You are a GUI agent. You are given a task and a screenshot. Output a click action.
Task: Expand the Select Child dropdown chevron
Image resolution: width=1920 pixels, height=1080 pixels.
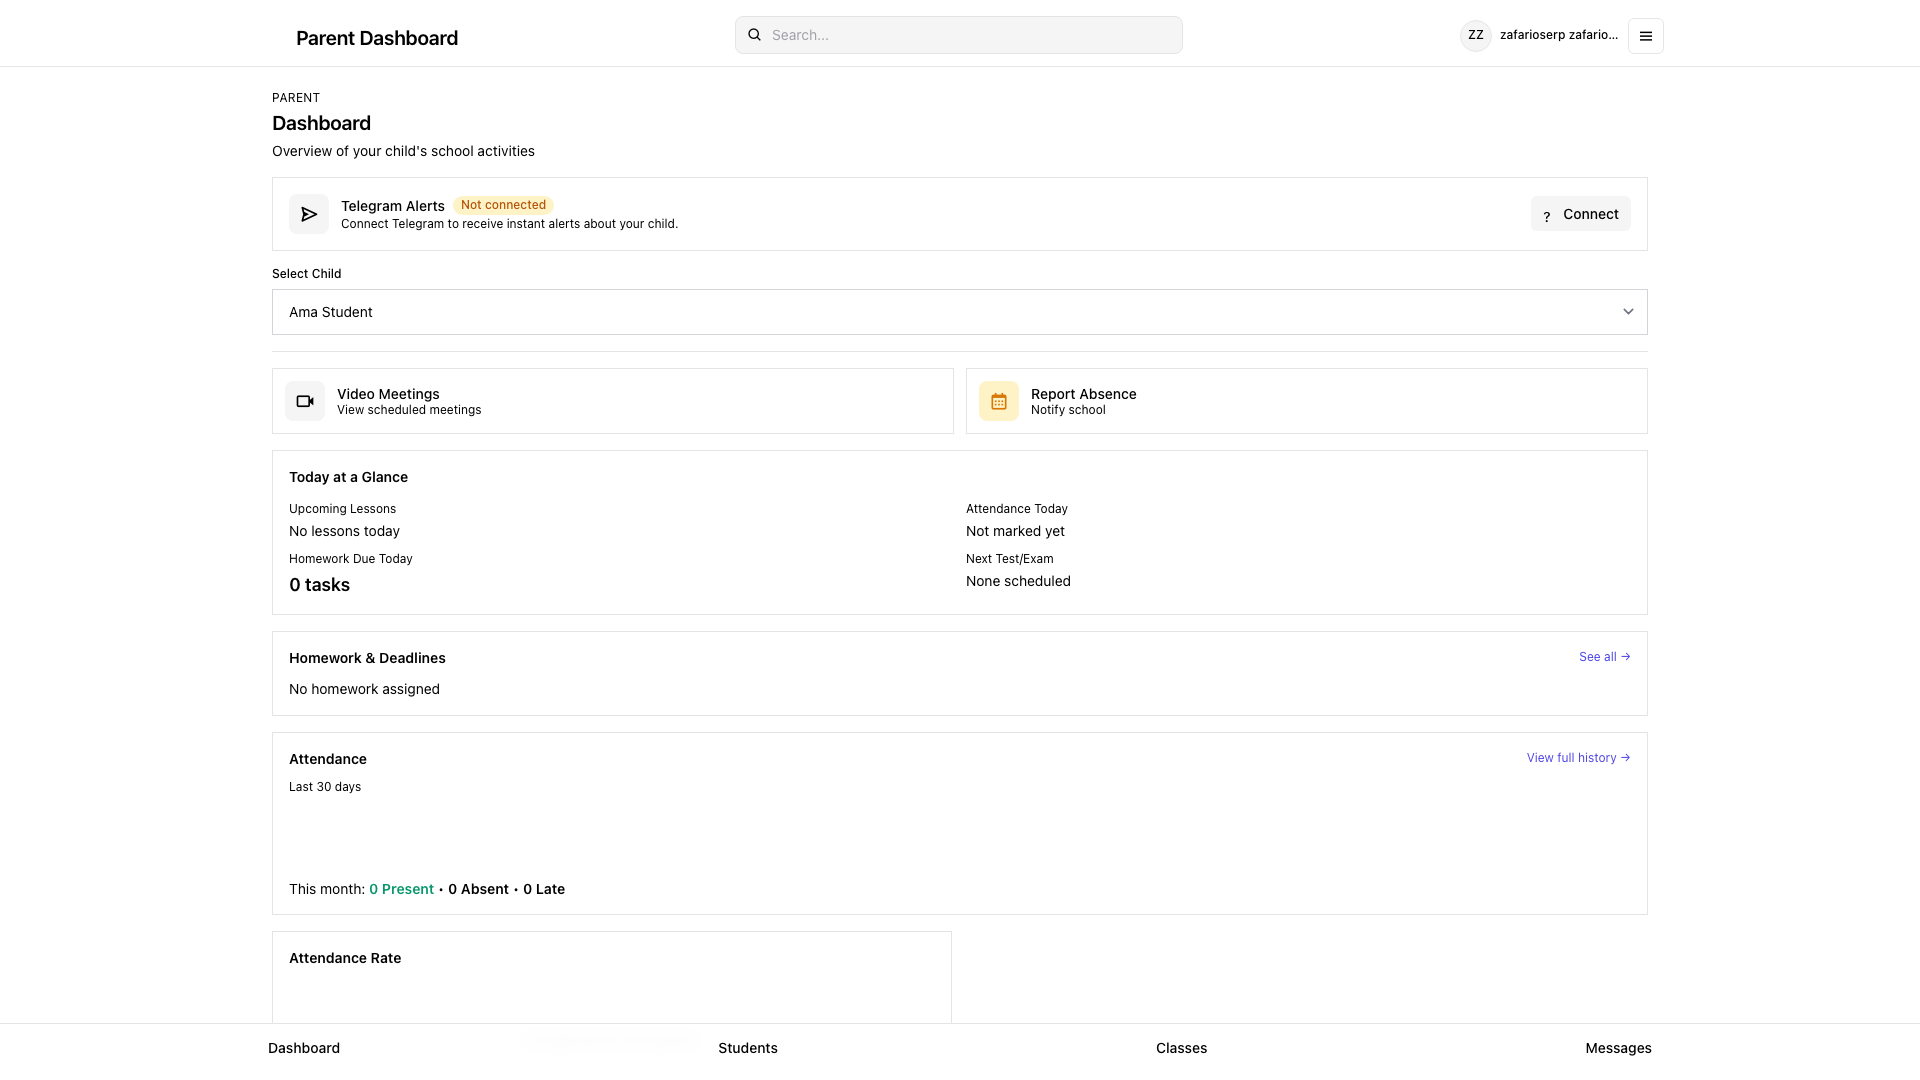1628,312
